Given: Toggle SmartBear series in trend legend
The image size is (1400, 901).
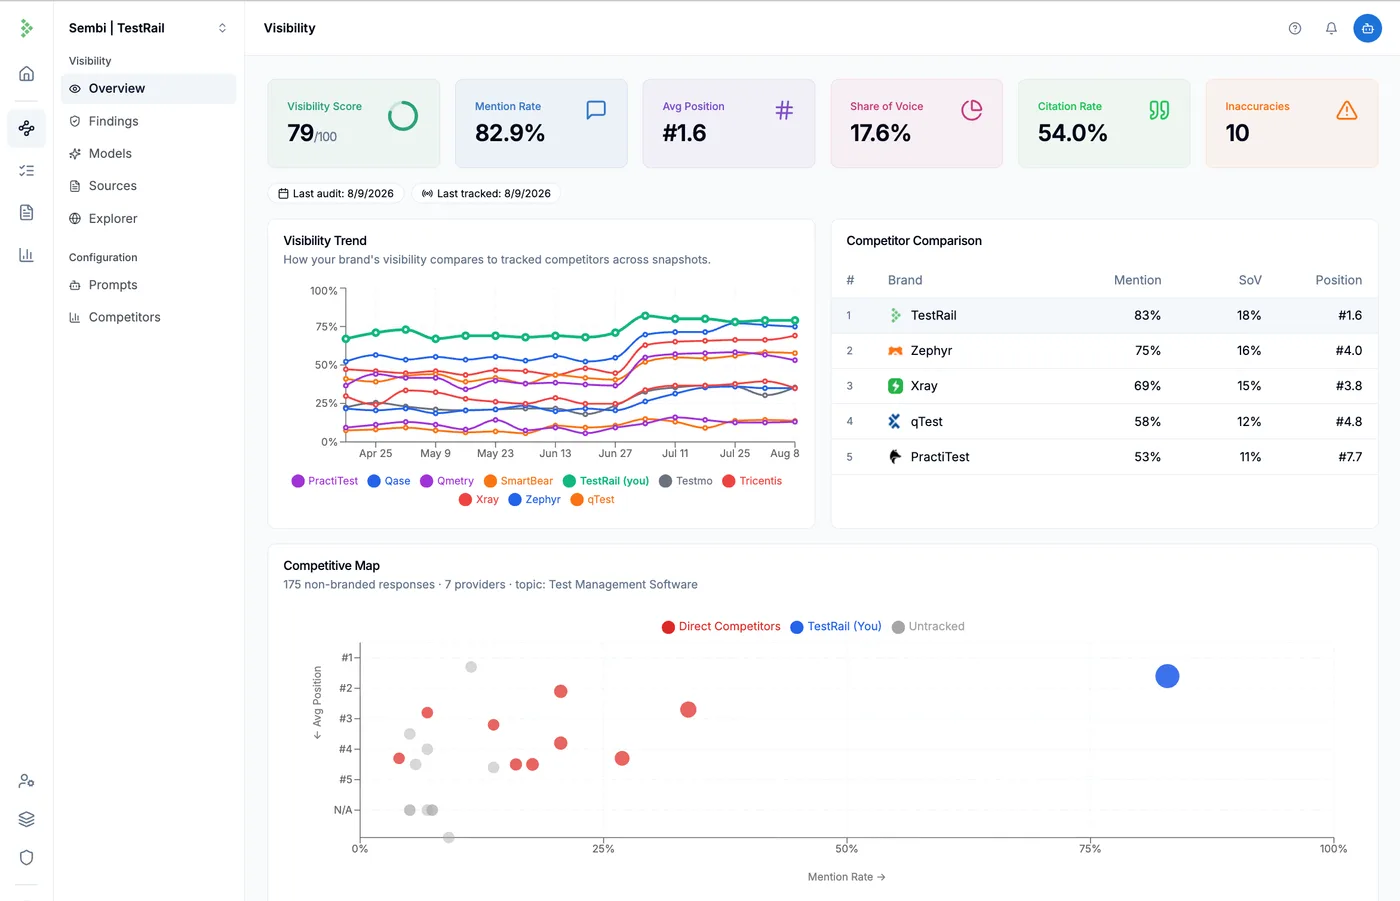Looking at the screenshot, I should [x=518, y=481].
